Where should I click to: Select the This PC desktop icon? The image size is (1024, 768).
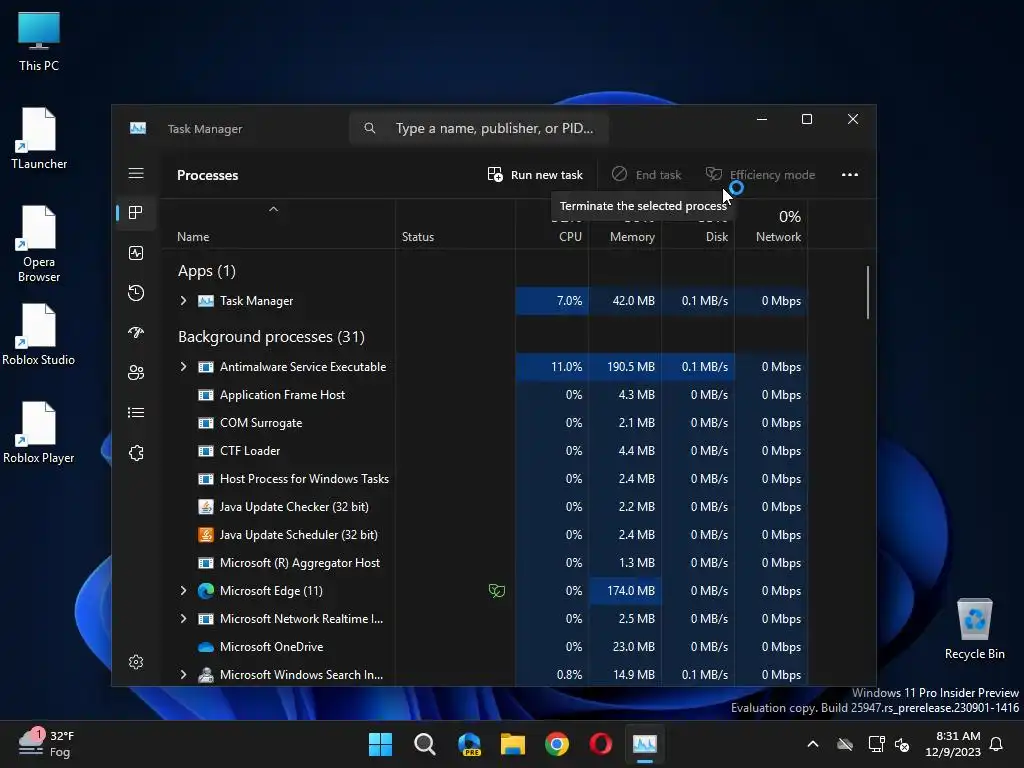39,41
